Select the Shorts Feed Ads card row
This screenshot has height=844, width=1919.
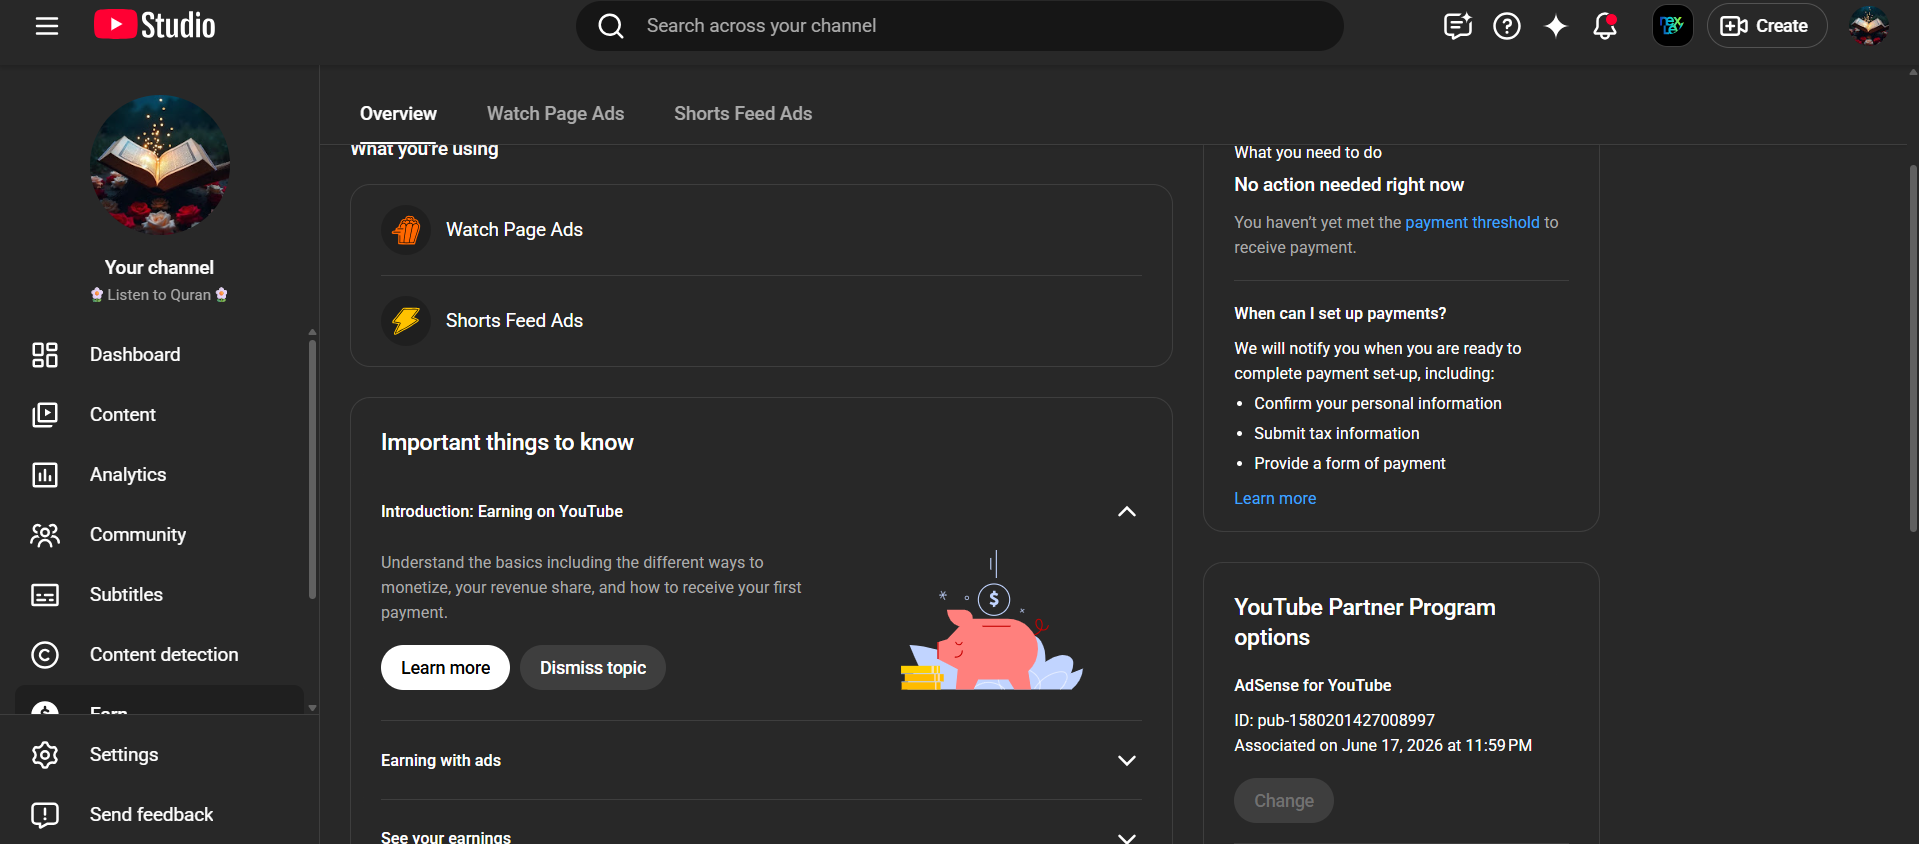[761, 321]
